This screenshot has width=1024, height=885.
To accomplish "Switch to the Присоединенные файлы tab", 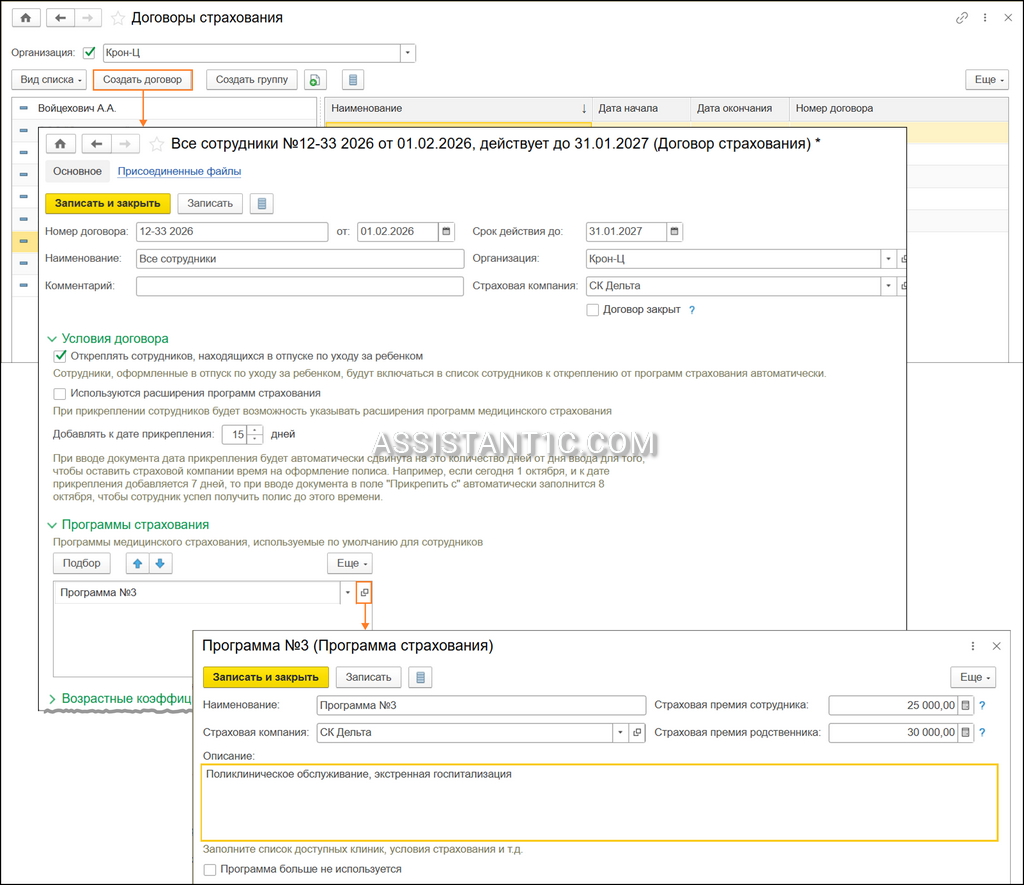I will click(179, 171).
